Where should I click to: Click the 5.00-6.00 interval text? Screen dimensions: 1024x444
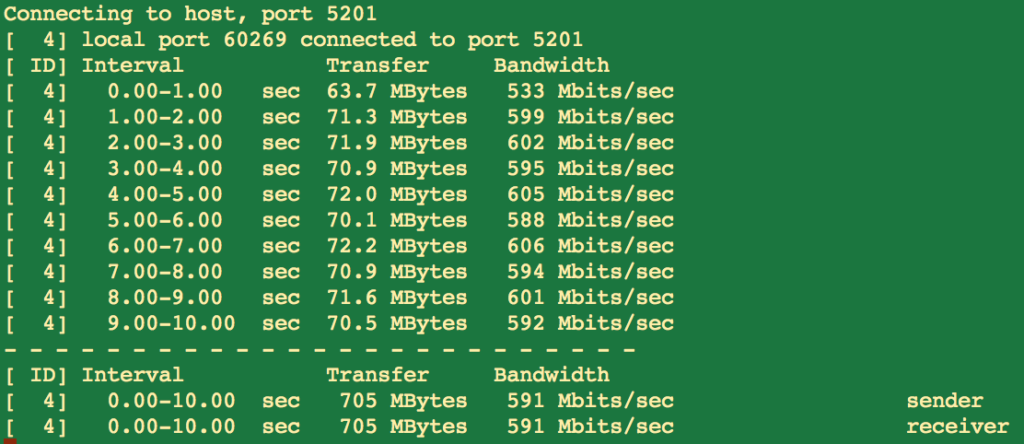[165, 221]
